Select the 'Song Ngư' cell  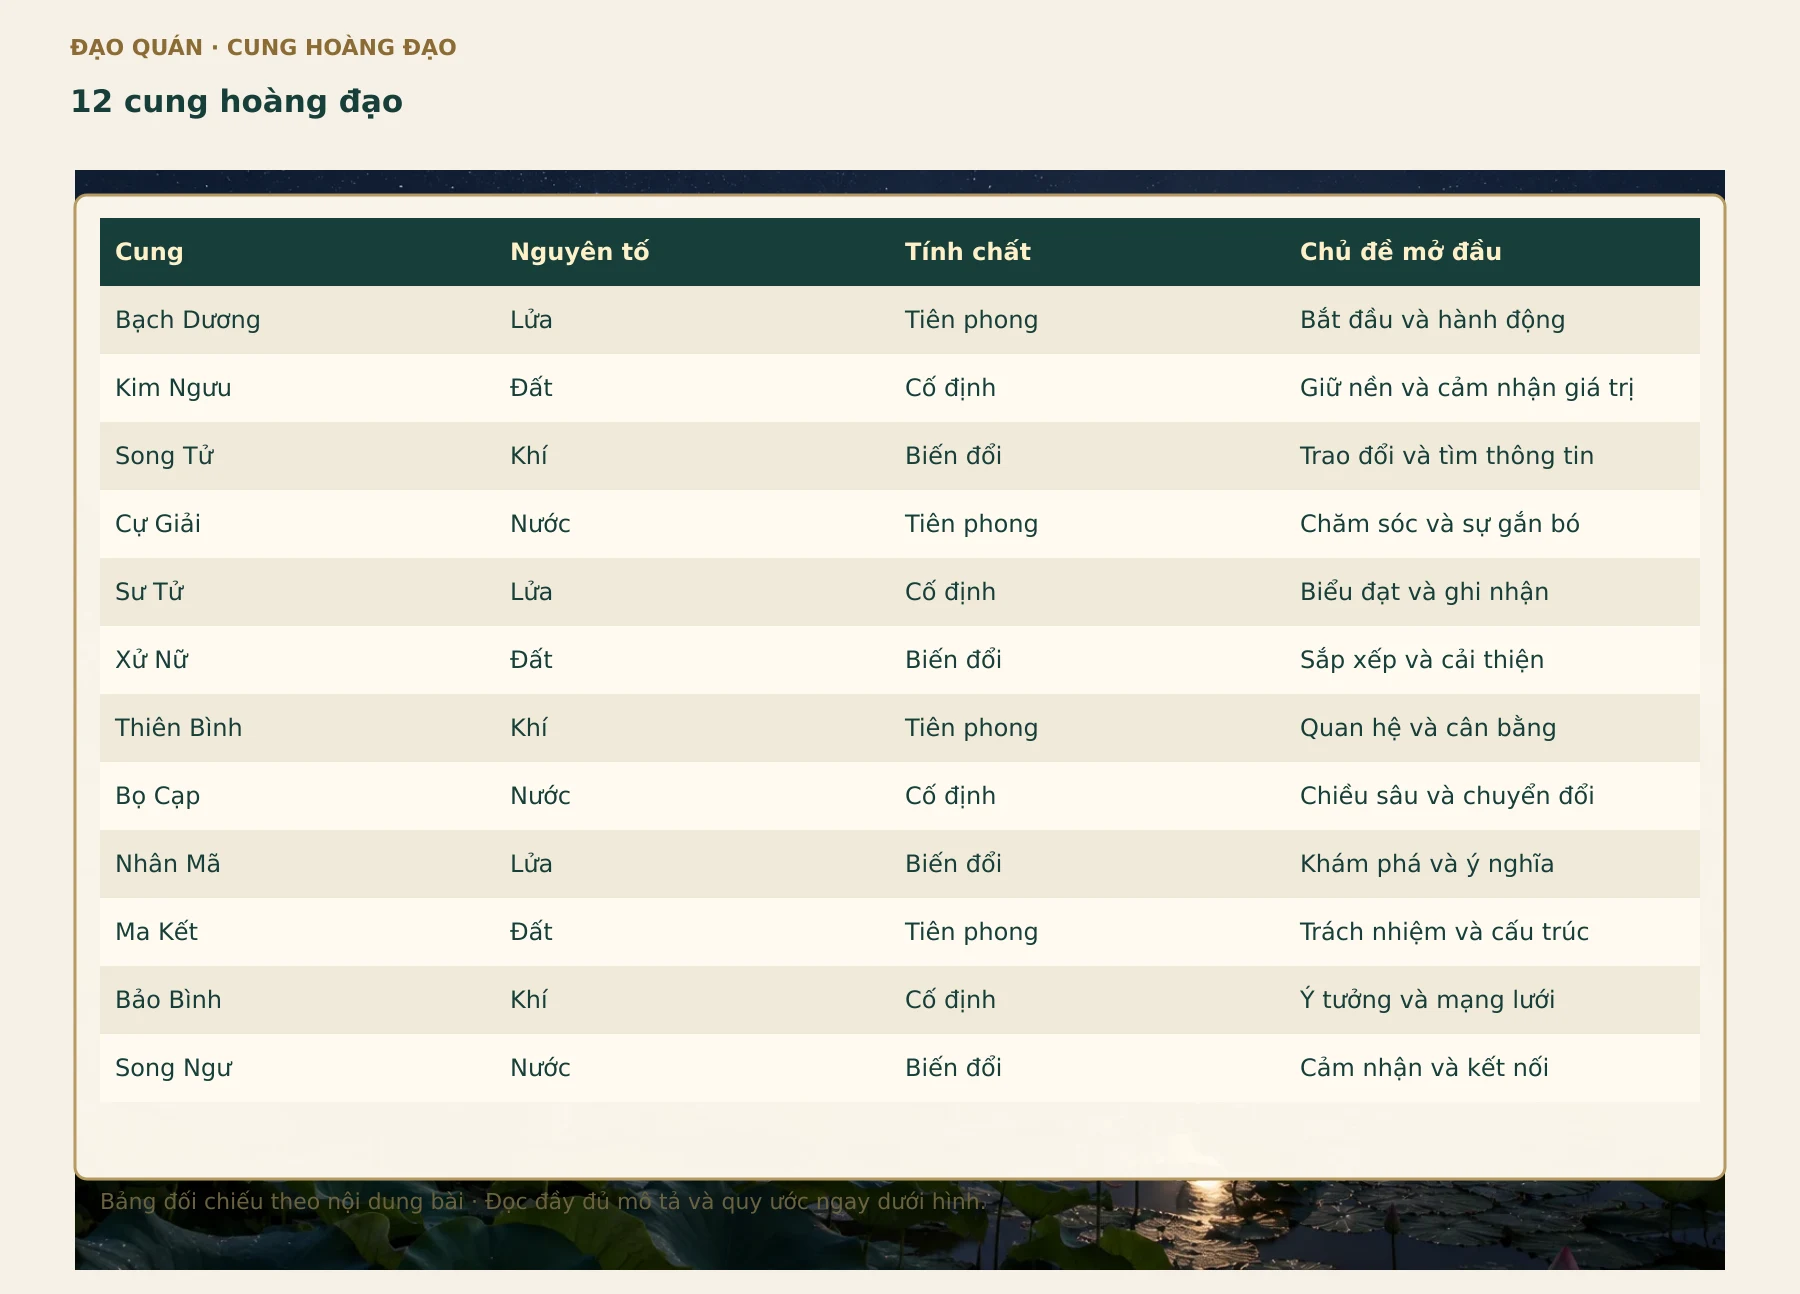point(297,1068)
